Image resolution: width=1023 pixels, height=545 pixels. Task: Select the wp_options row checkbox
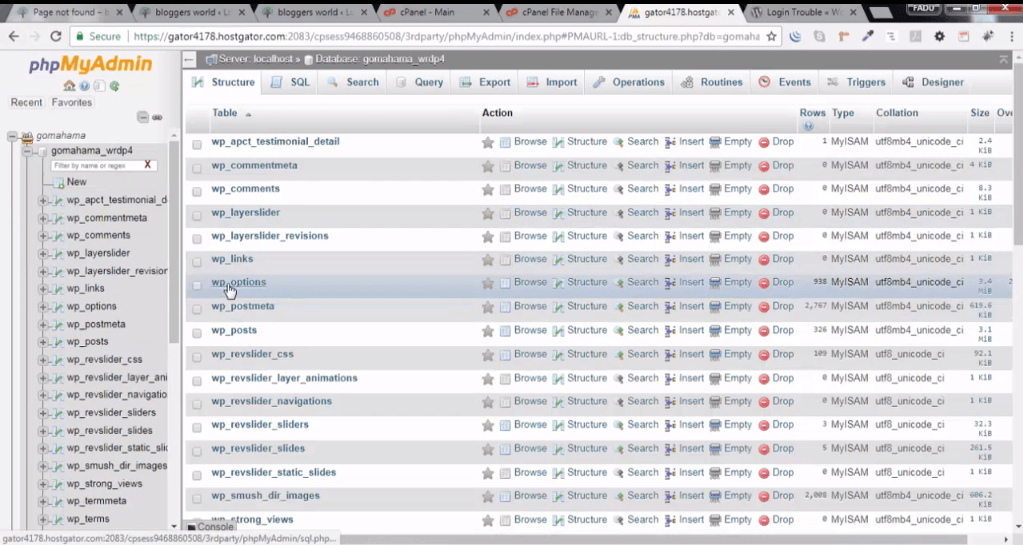[x=197, y=285]
